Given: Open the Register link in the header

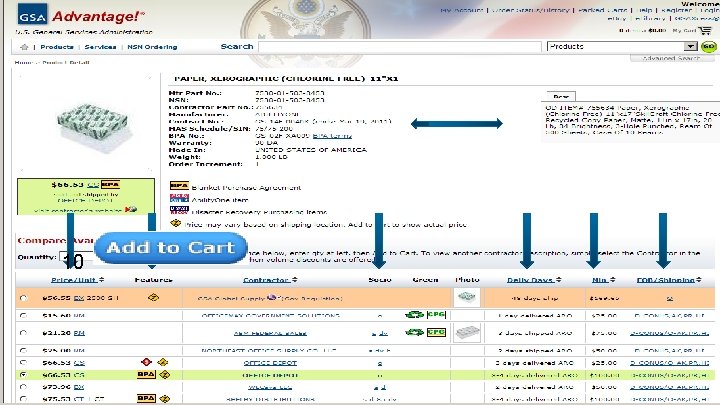Looking at the screenshot, I should (x=676, y=10).
